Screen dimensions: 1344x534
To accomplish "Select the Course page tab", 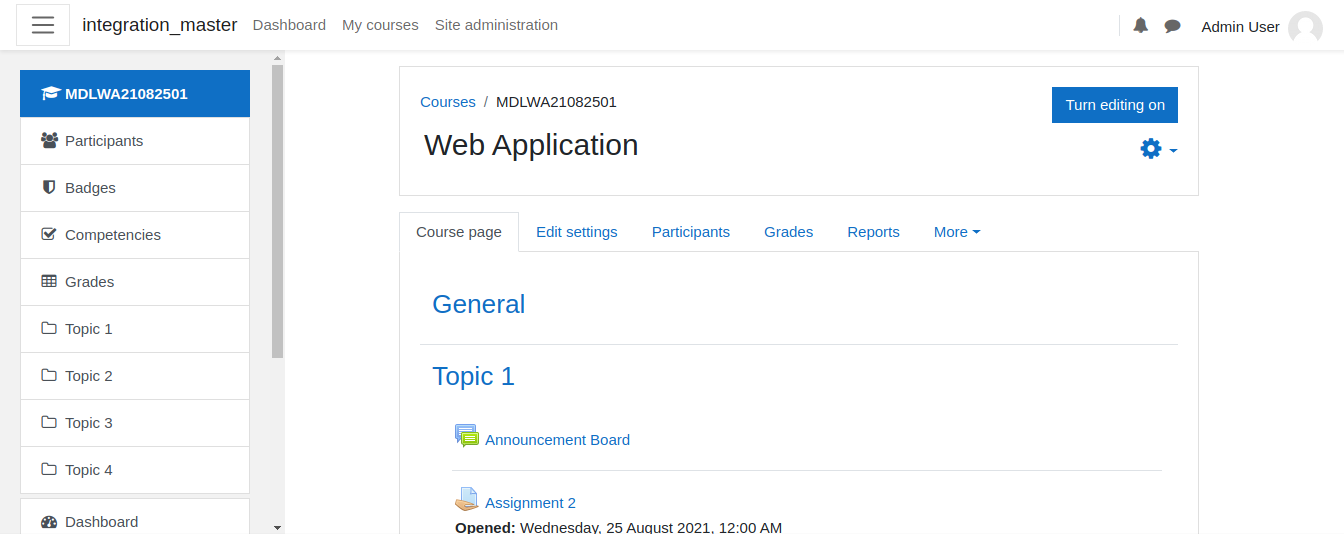I will pos(459,232).
